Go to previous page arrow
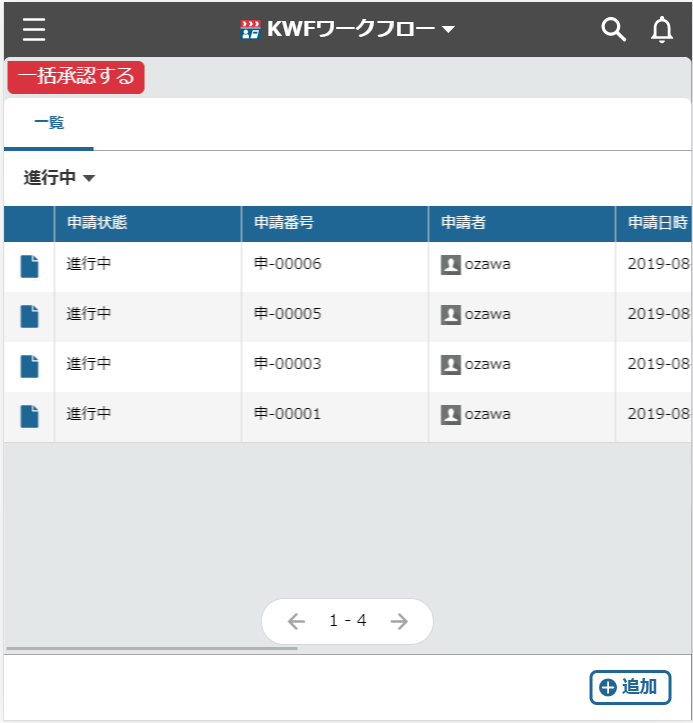Viewport: 693px width, 723px height. [296, 621]
